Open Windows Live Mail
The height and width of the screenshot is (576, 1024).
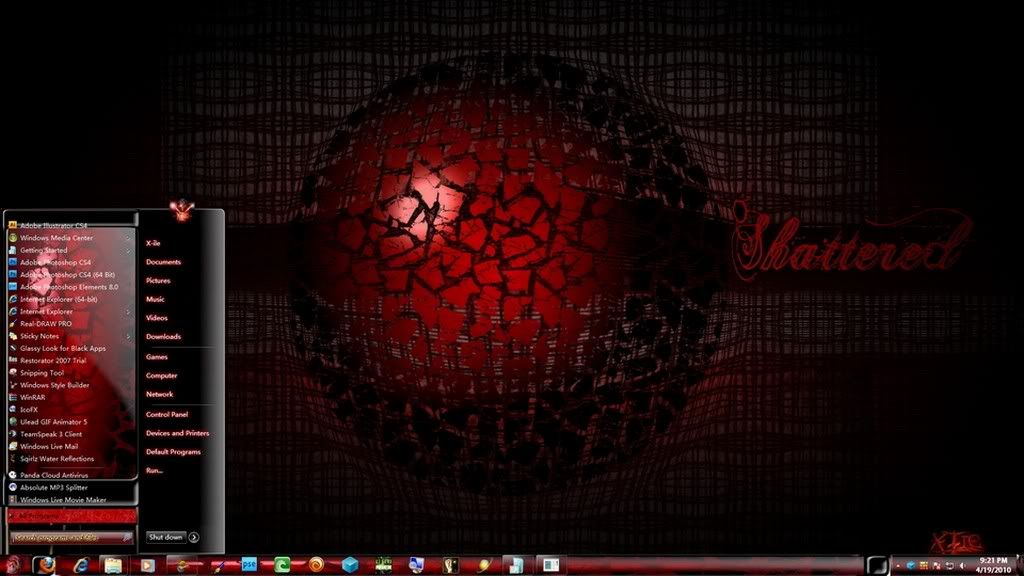click(49, 447)
